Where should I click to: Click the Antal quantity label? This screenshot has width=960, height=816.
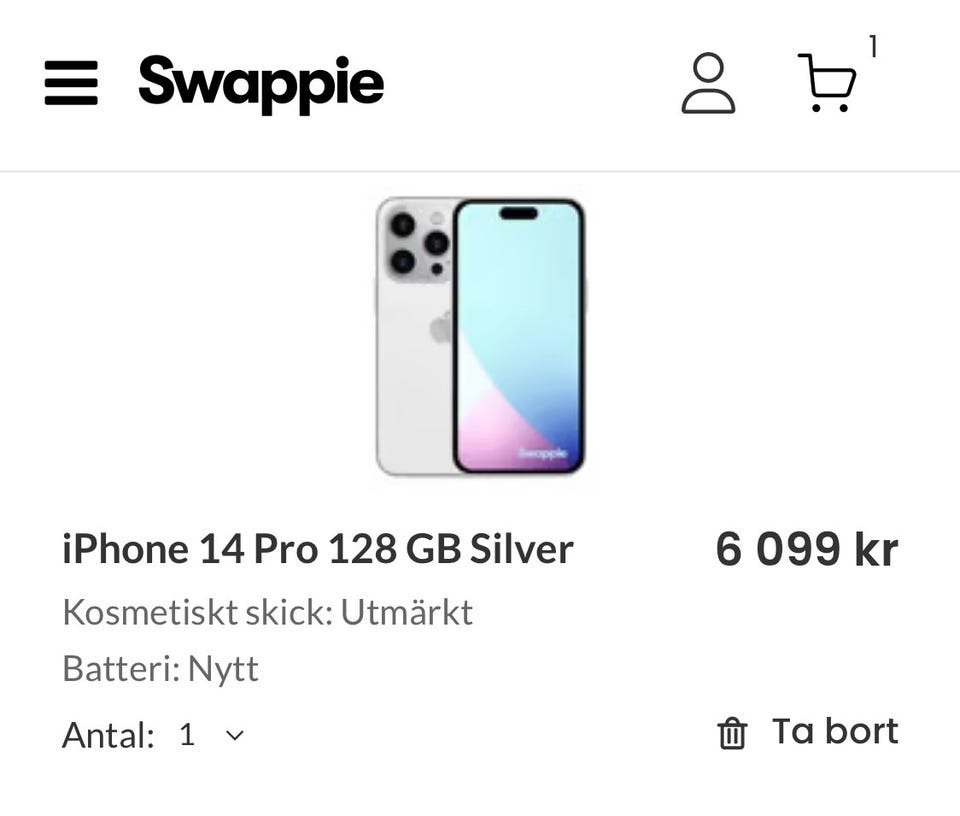point(108,736)
